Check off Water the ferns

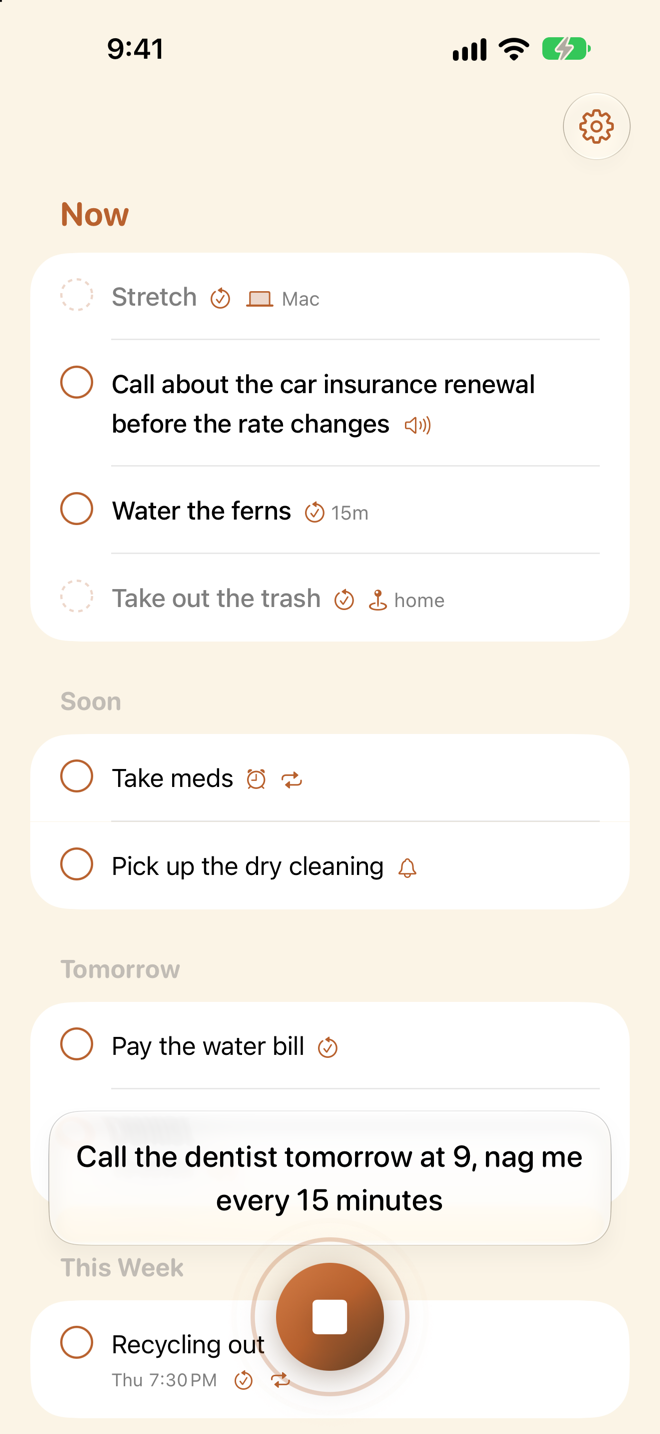77,509
